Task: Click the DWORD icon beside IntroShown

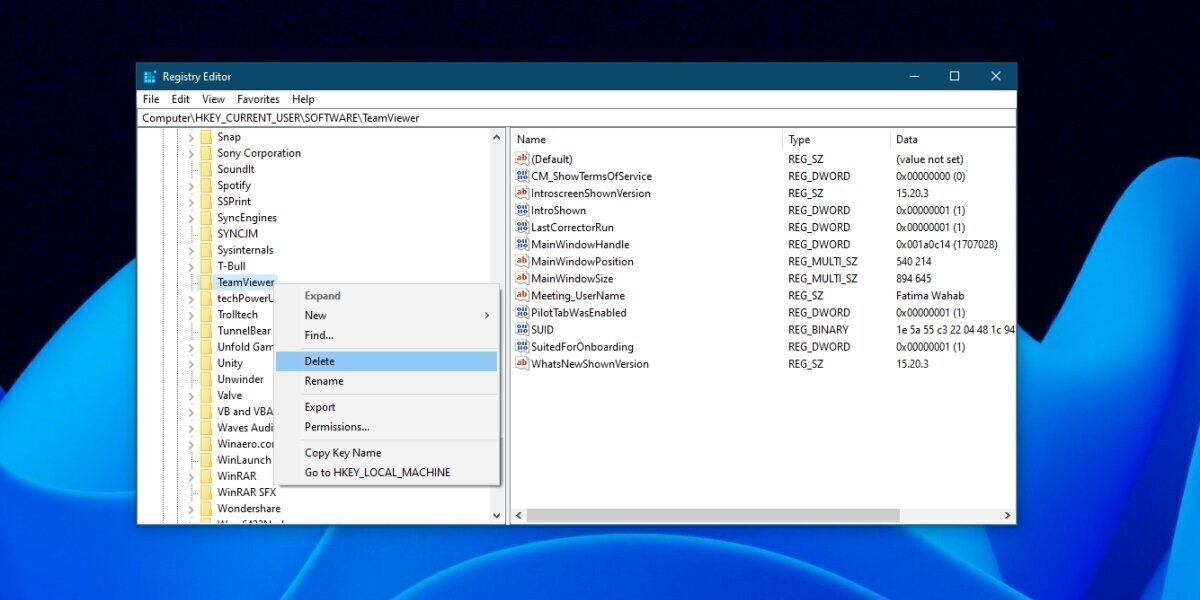Action: click(x=521, y=210)
